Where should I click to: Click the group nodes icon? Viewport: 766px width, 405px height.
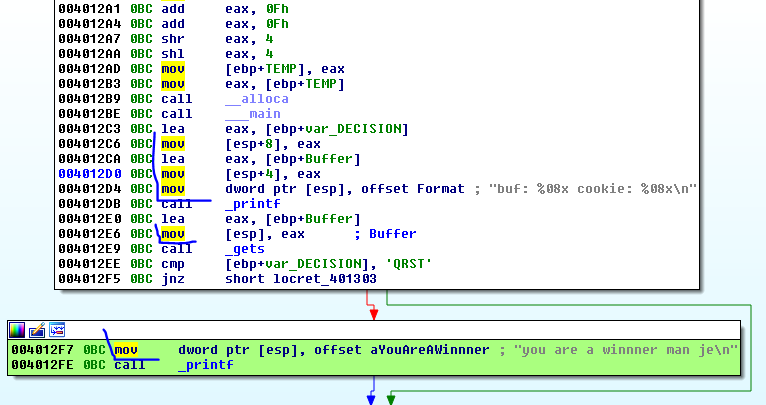57,329
